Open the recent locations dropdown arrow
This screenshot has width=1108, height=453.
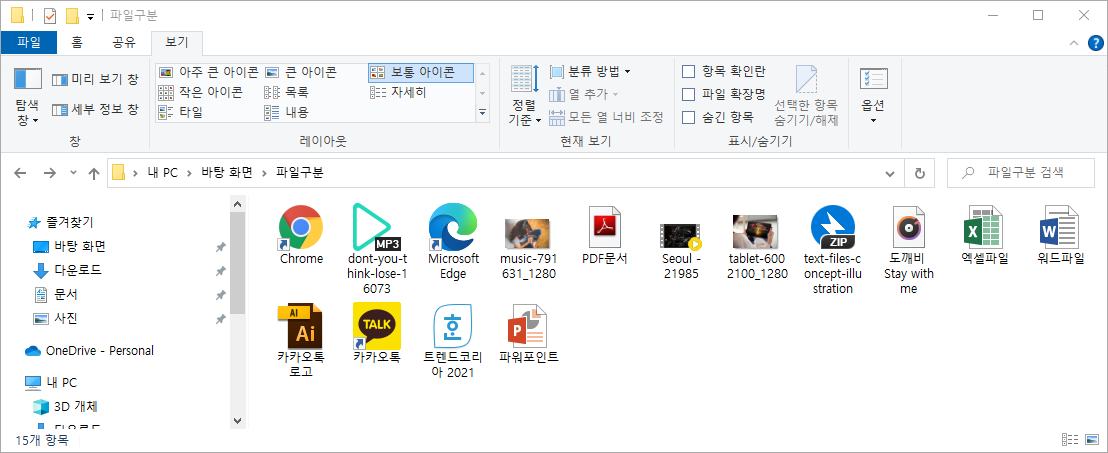[73, 173]
